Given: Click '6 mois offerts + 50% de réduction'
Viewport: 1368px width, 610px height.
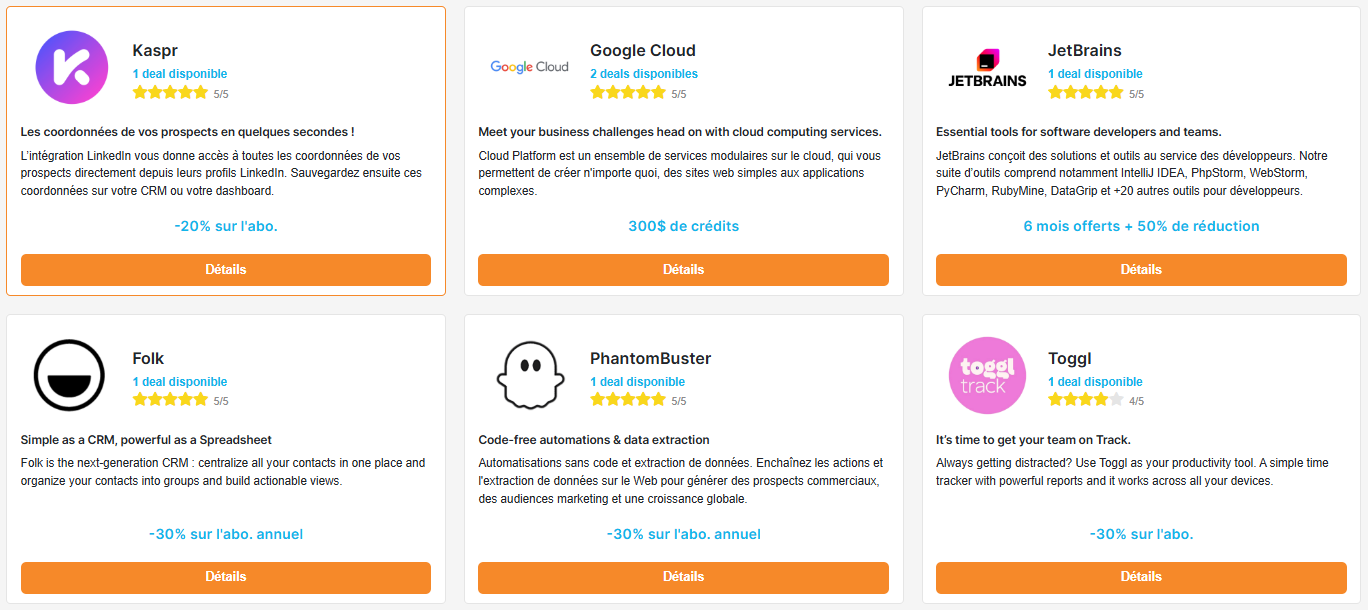Looking at the screenshot, I should (x=1141, y=226).
